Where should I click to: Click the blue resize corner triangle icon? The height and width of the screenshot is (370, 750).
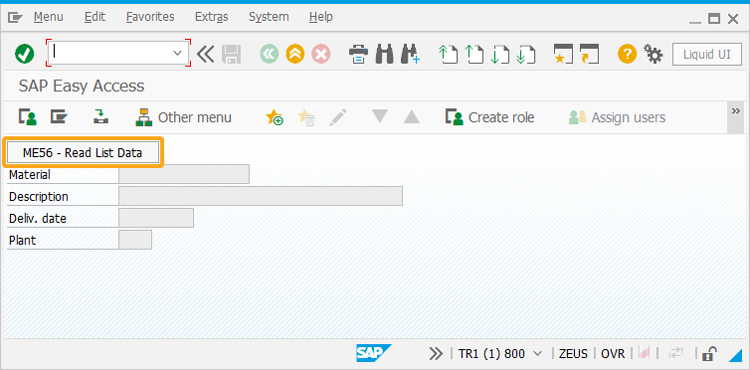click(735, 355)
